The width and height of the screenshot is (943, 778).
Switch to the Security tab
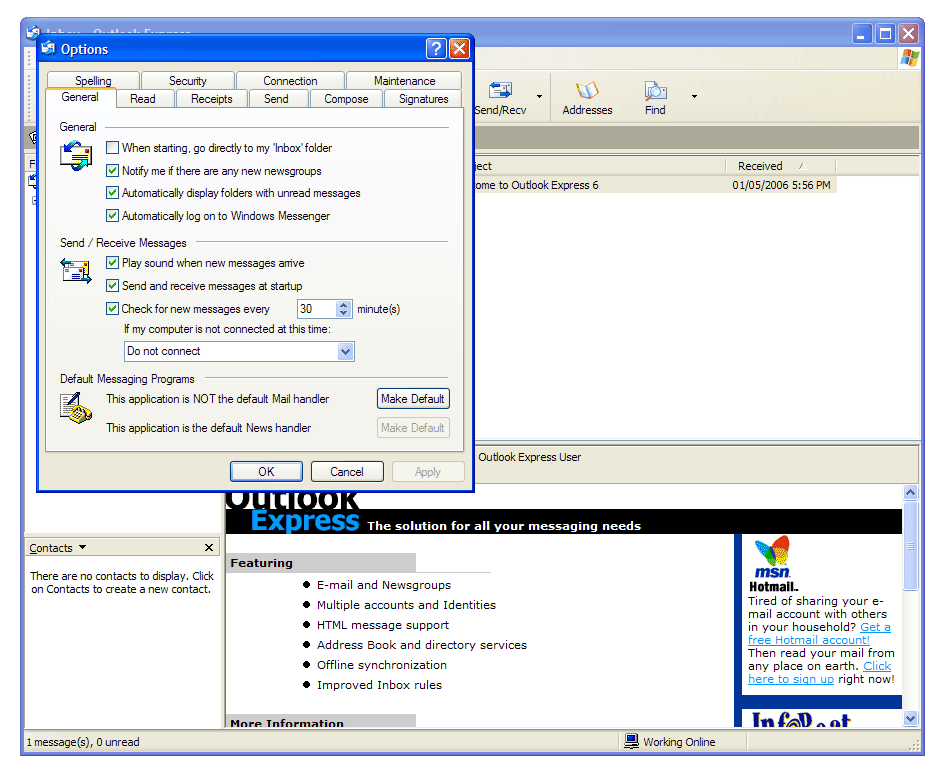[x=188, y=81]
